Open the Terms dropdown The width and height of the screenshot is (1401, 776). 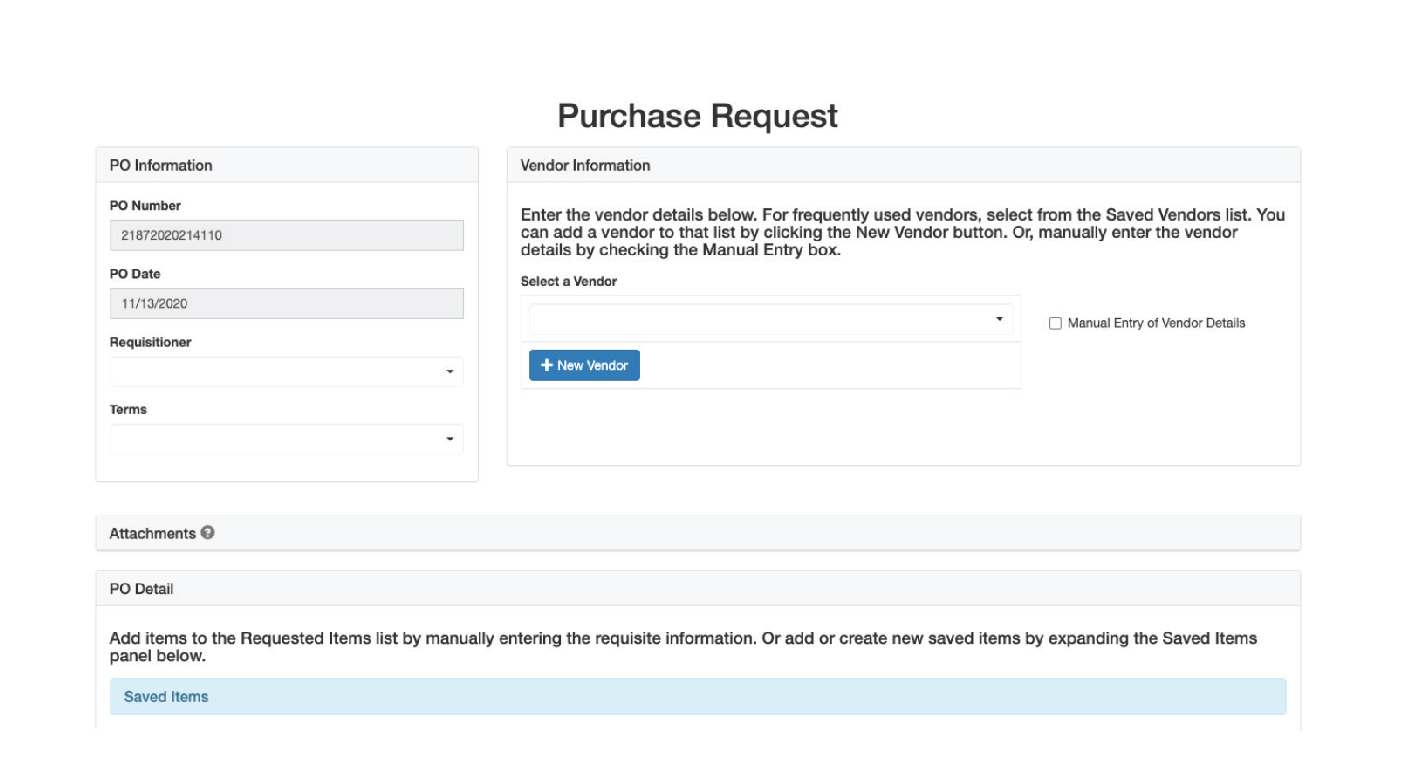click(x=286, y=438)
